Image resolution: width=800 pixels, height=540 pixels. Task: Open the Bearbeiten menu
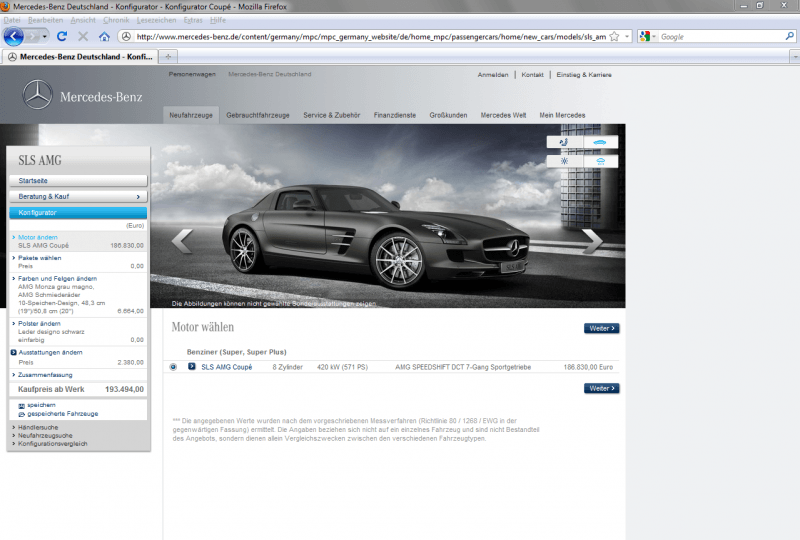pyautogui.click(x=45, y=20)
